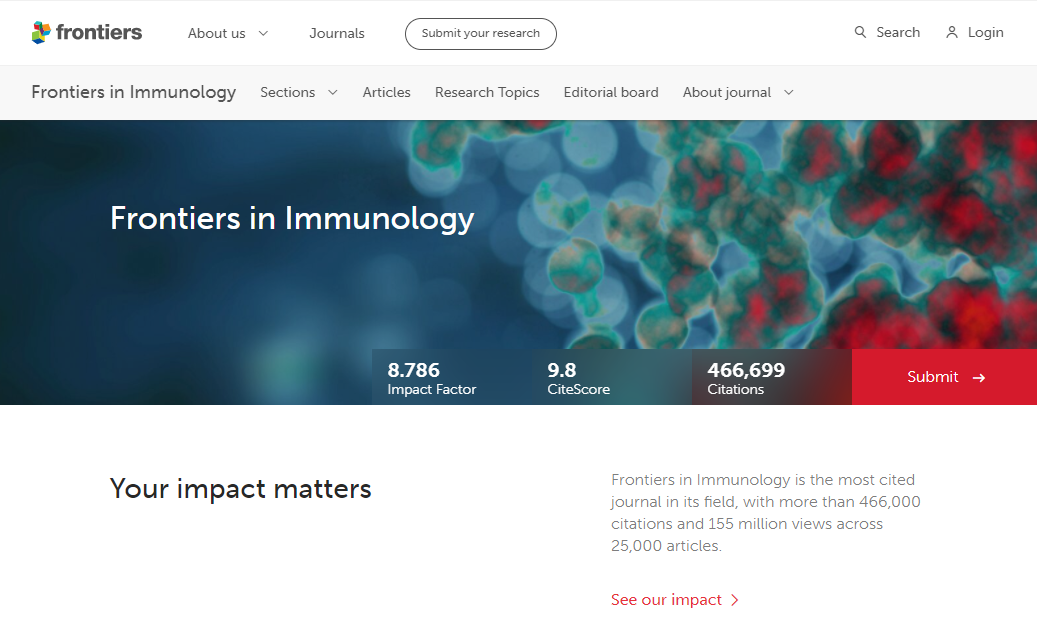1037x628 pixels.
Task: Expand the About us dropdown chevron
Action: point(263,33)
